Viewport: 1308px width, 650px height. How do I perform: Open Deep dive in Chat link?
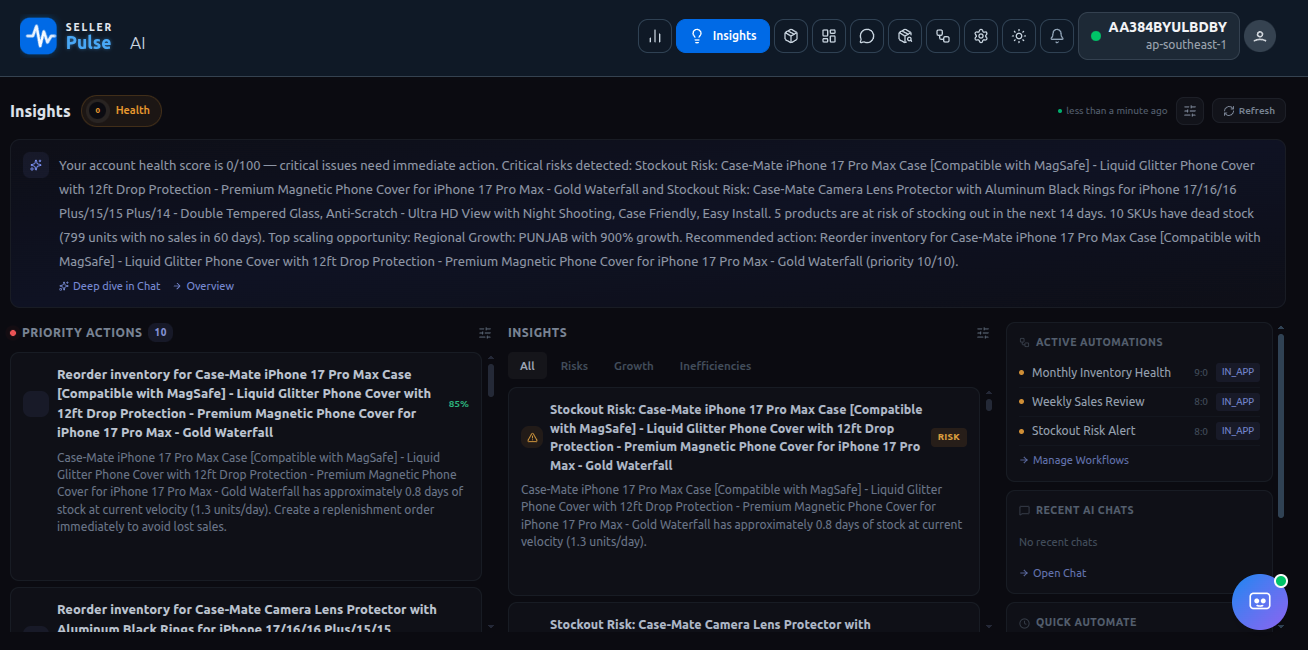109,286
